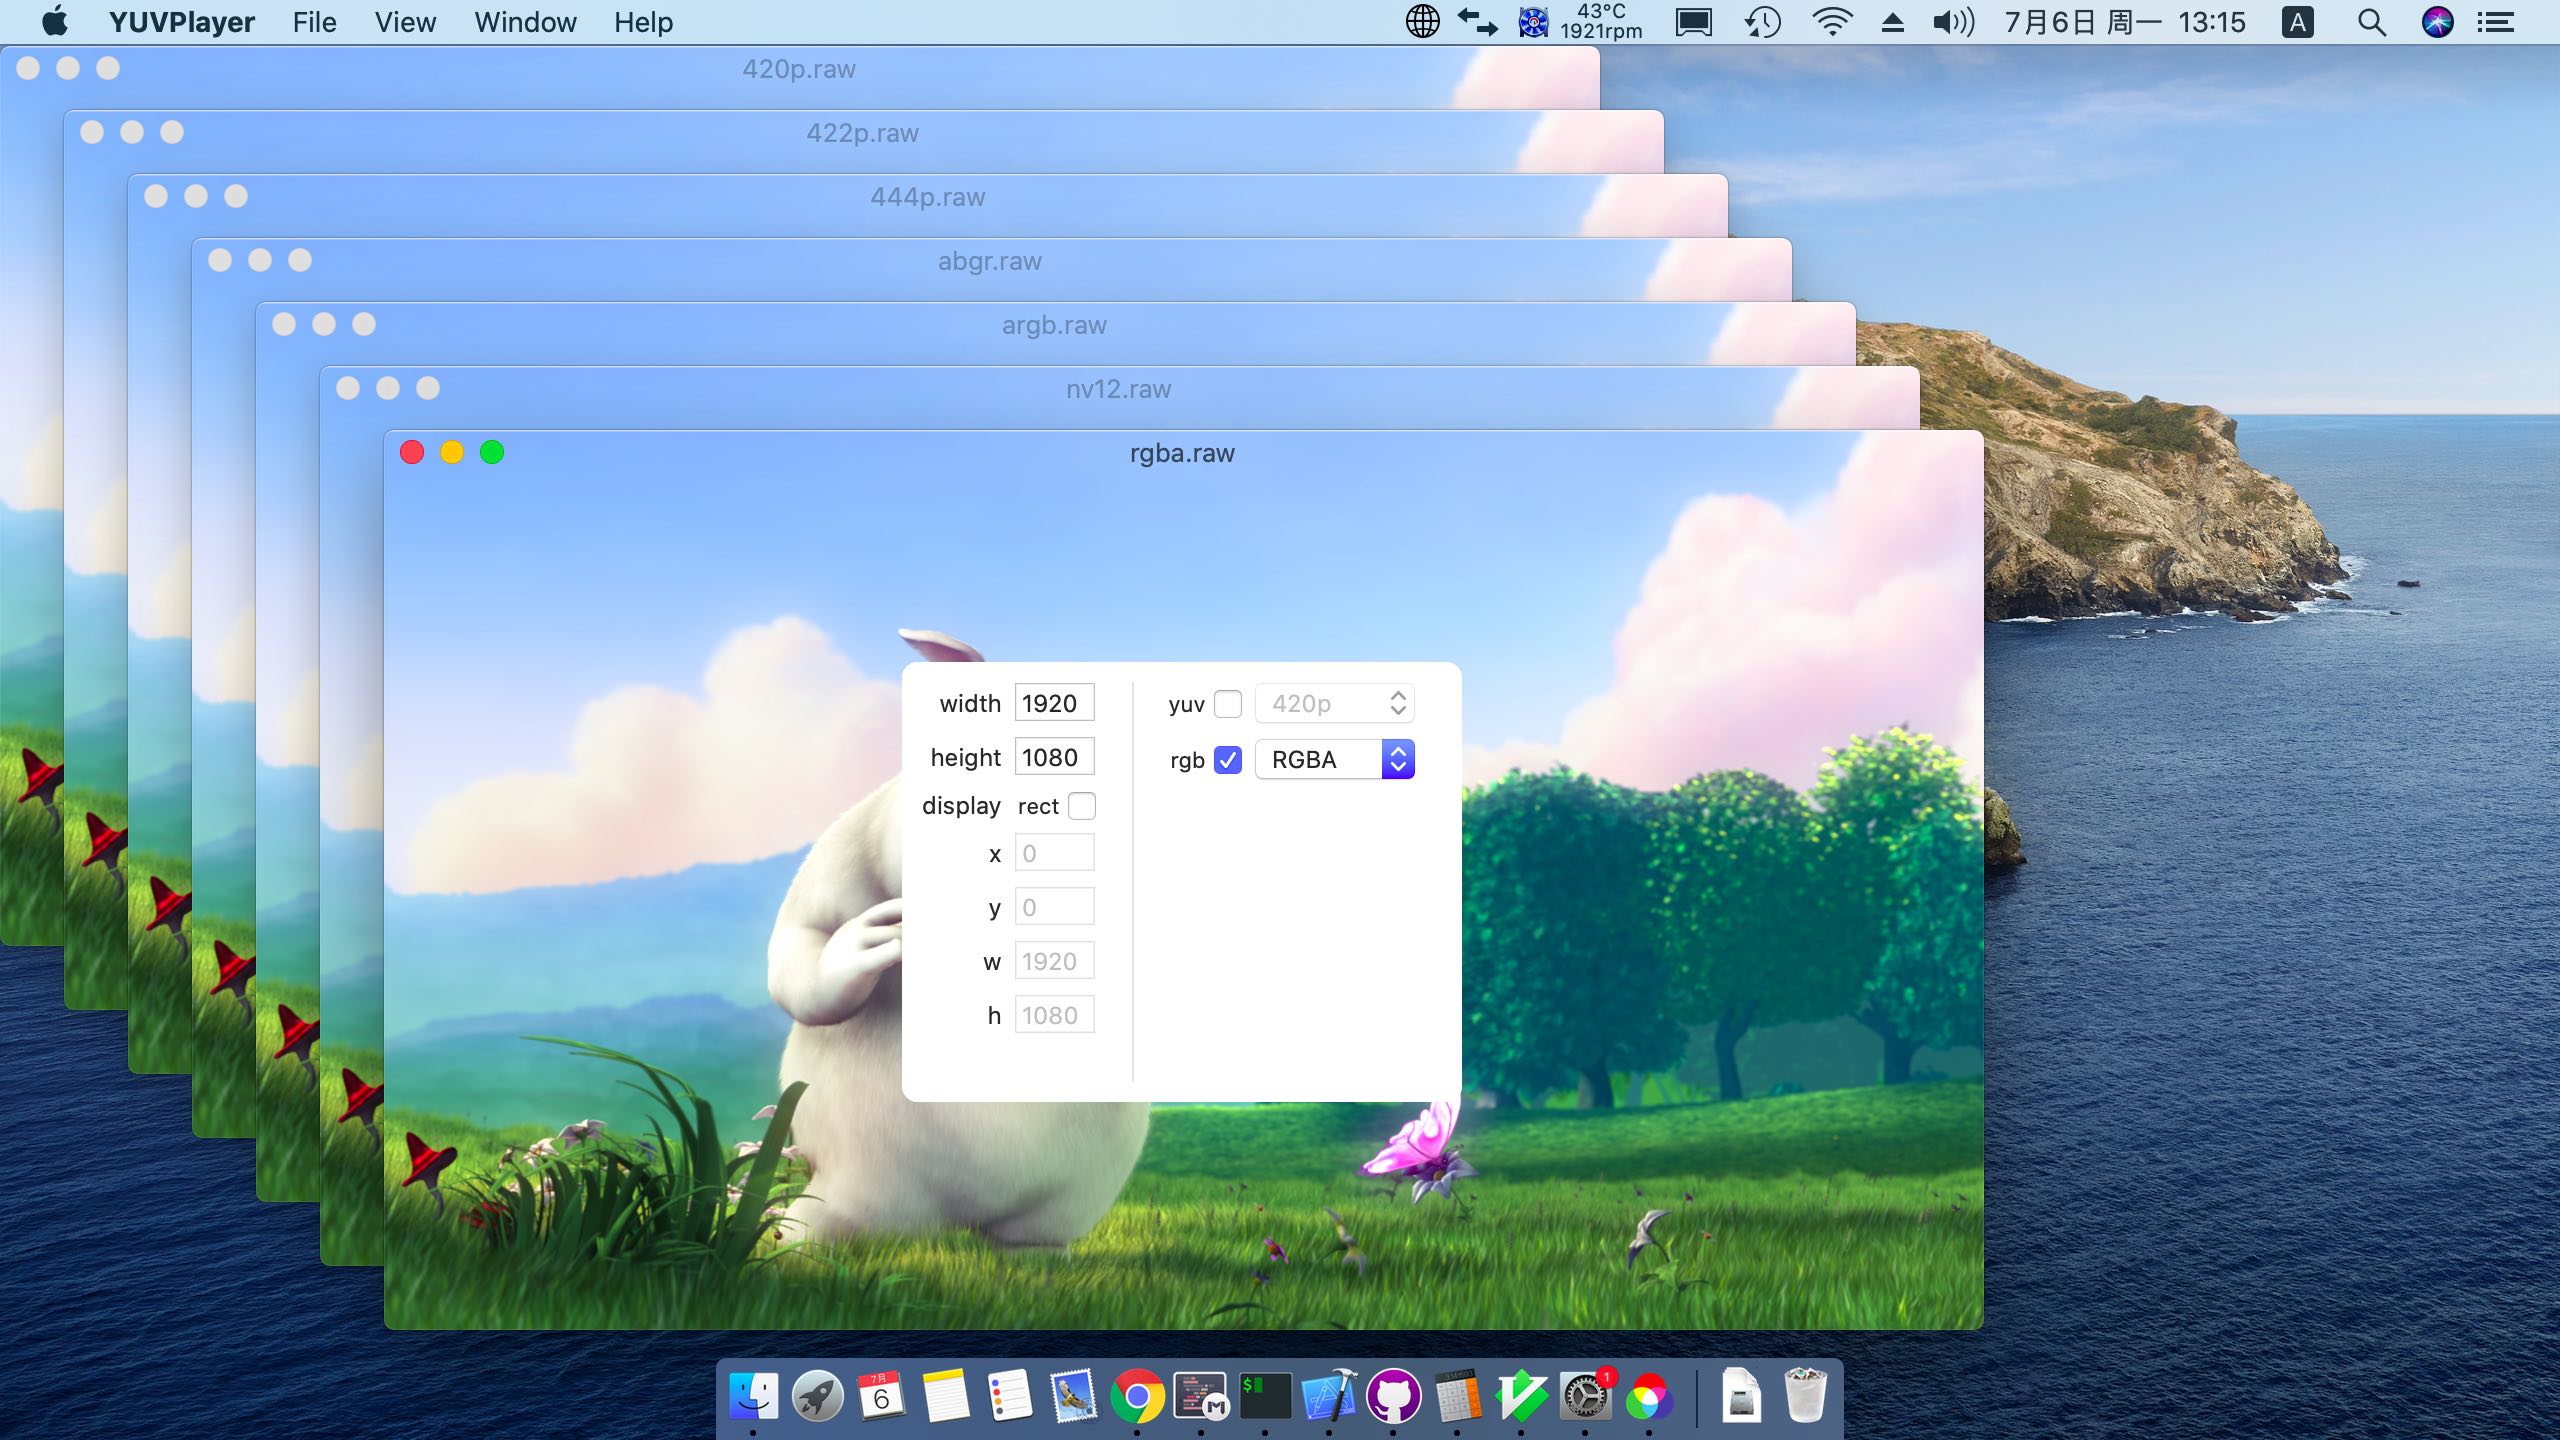
Task: Click Spotlight search magnifier icon
Action: point(2371,22)
